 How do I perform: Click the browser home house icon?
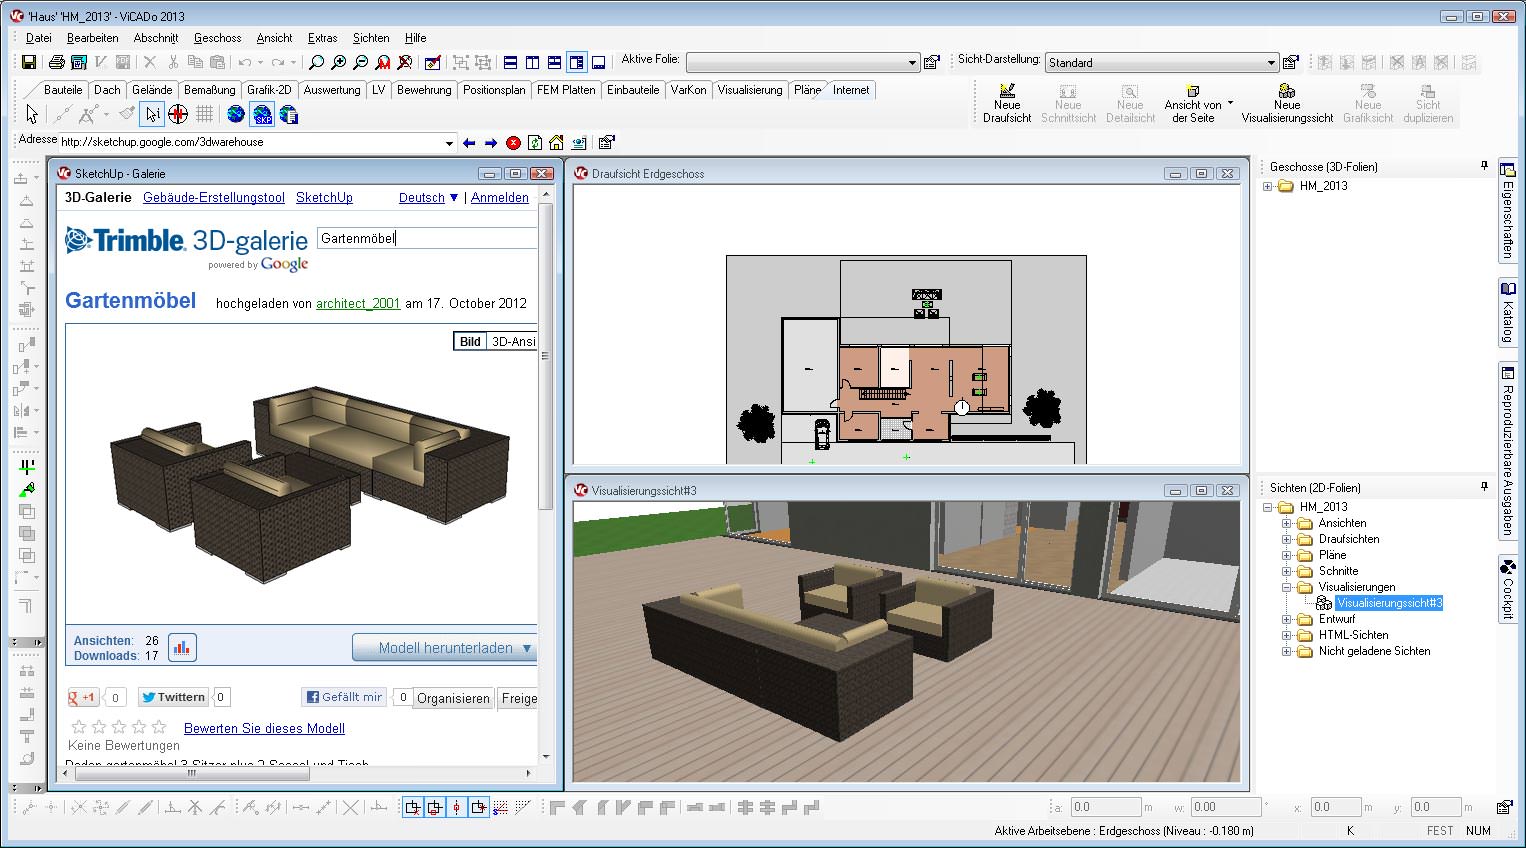coord(557,143)
